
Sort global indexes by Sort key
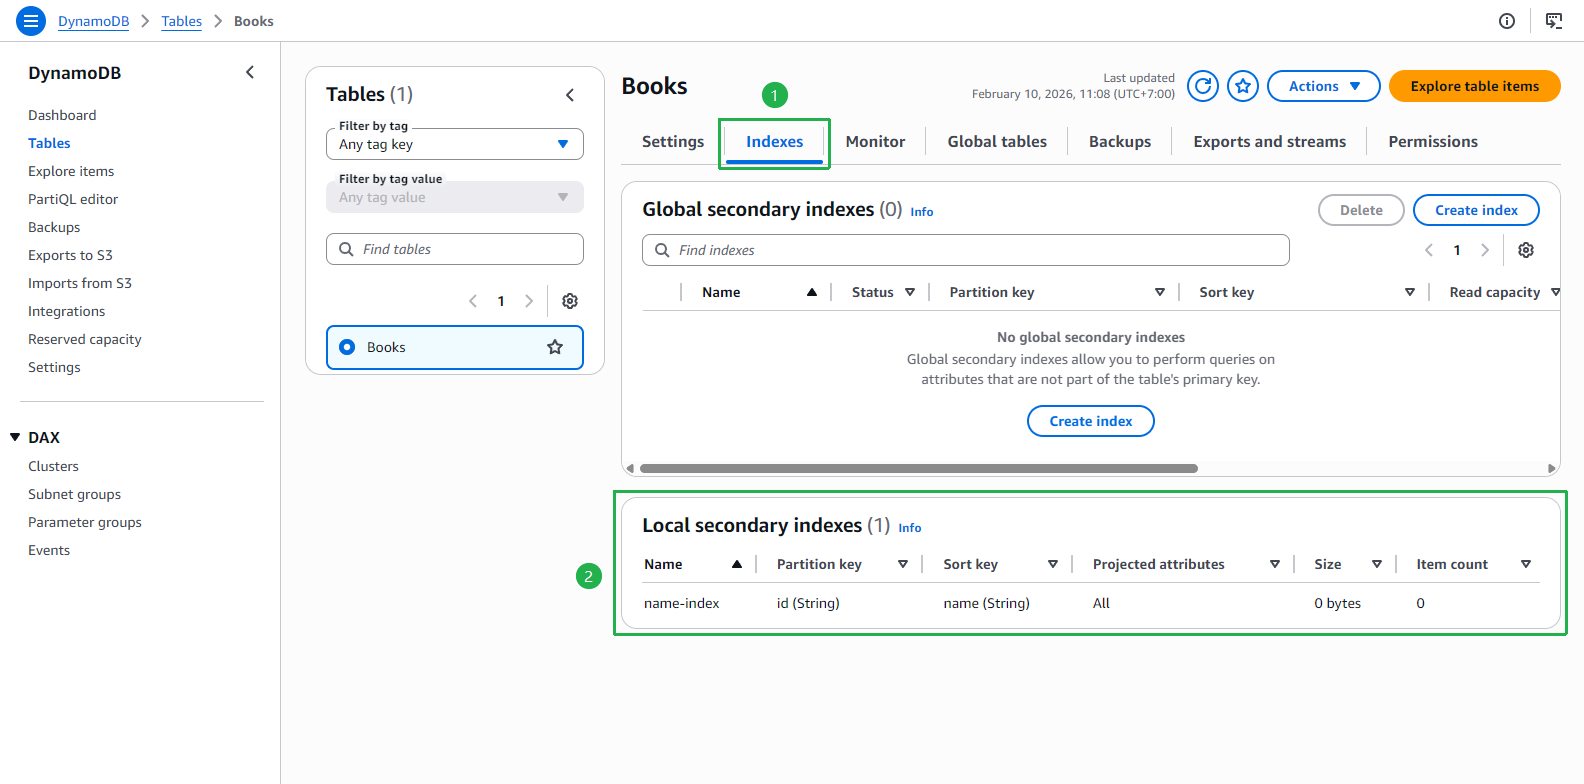(x=1410, y=292)
